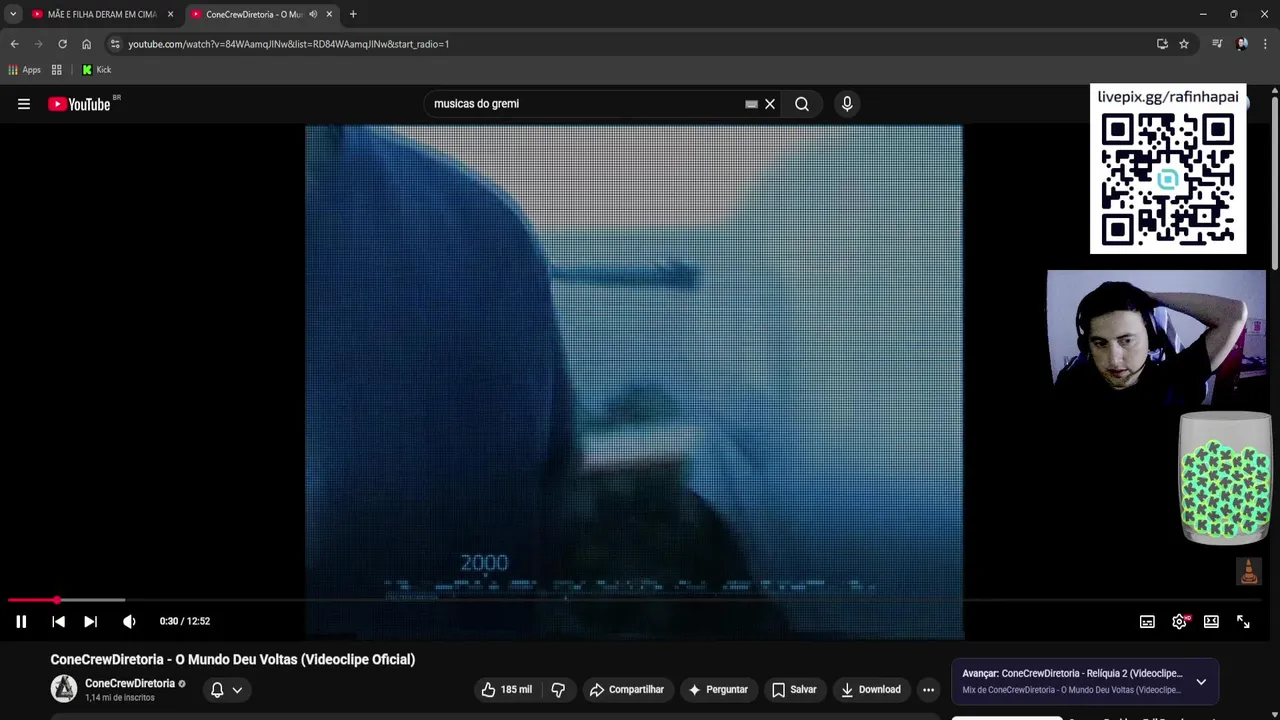
Task: Open the browser profile avatar
Action: coord(1242,44)
